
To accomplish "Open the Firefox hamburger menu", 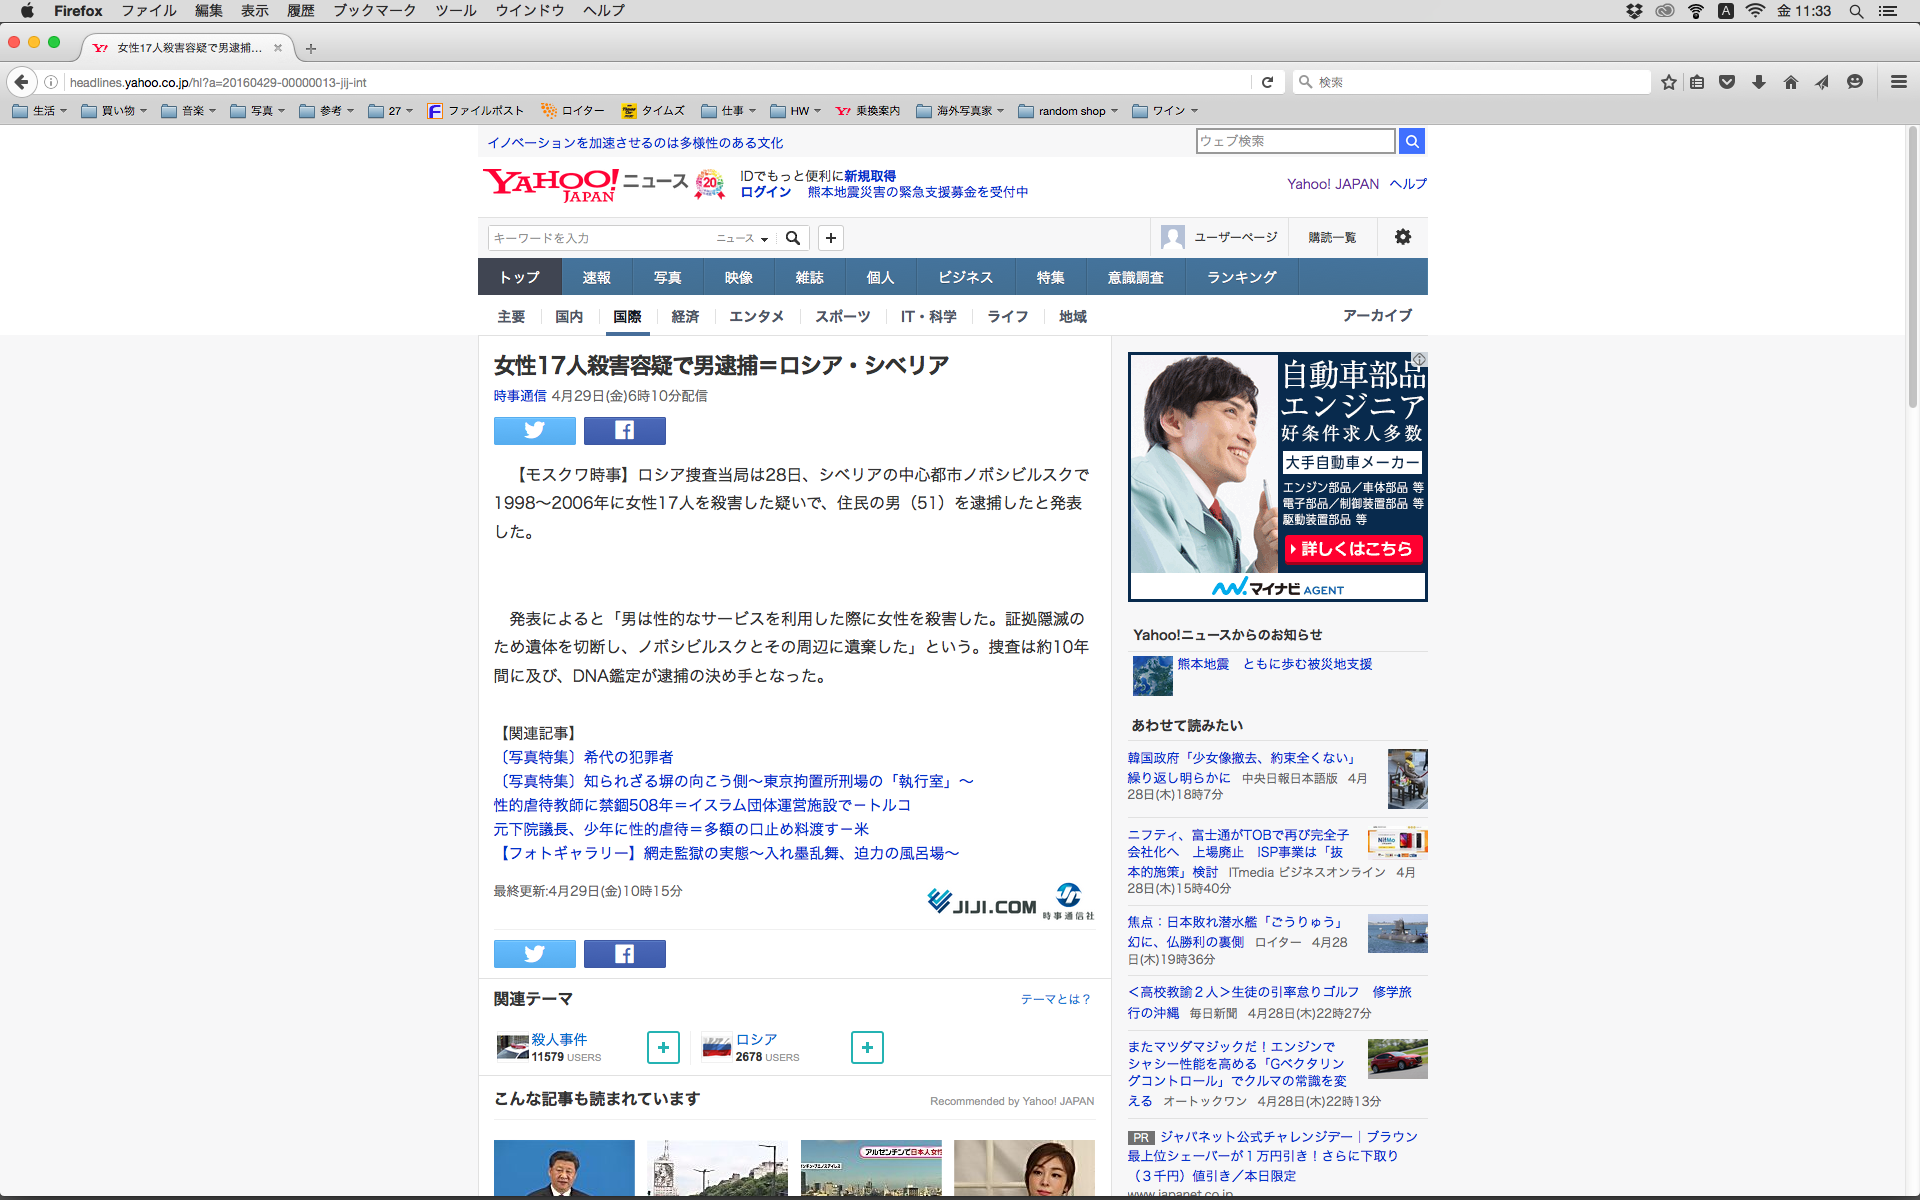I will [x=1898, y=82].
